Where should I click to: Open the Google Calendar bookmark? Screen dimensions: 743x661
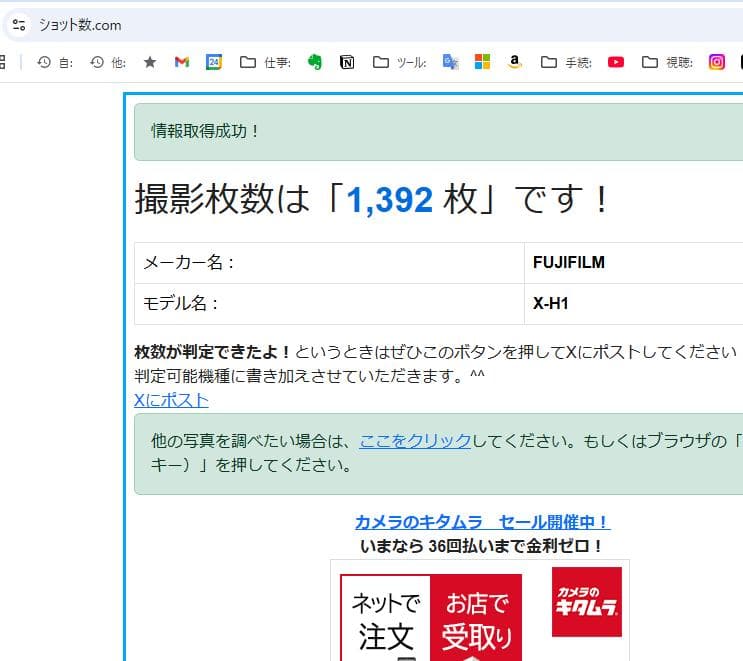(214, 62)
